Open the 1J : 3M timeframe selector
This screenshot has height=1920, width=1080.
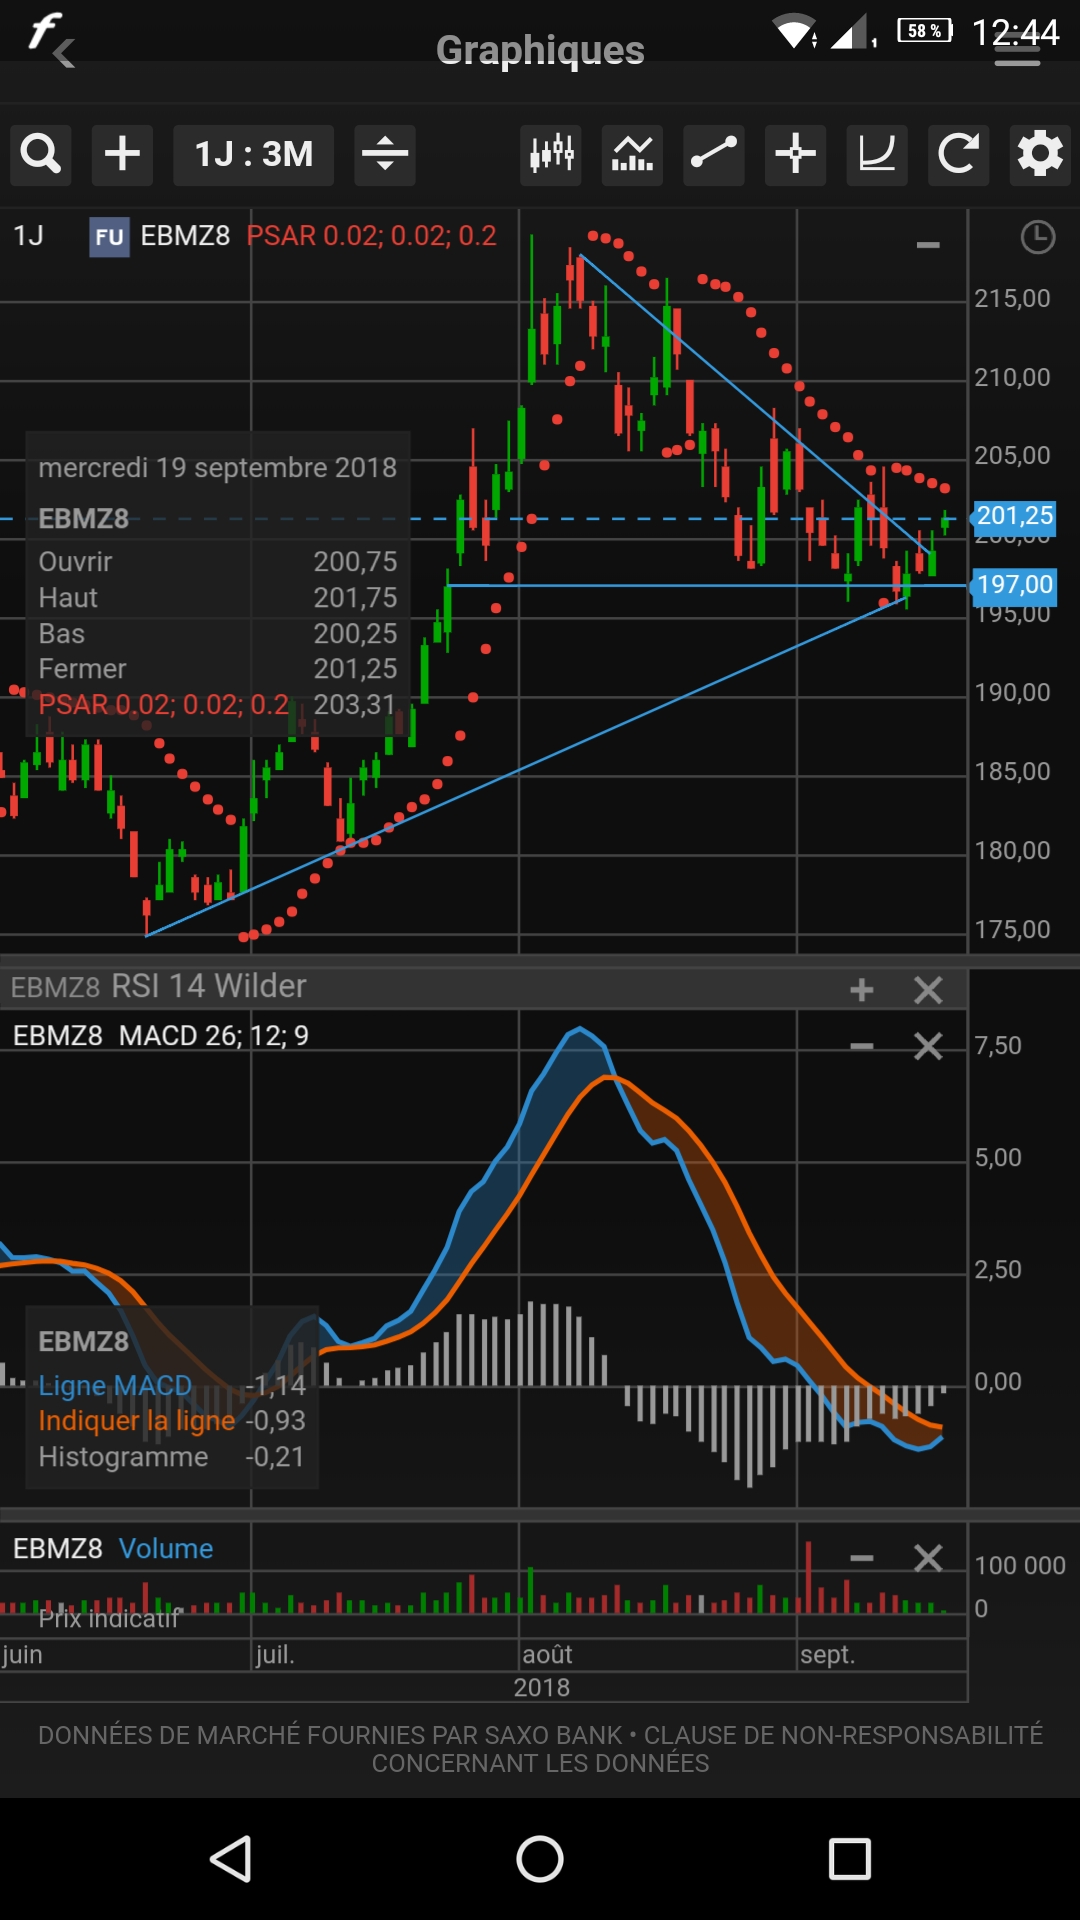coord(253,155)
